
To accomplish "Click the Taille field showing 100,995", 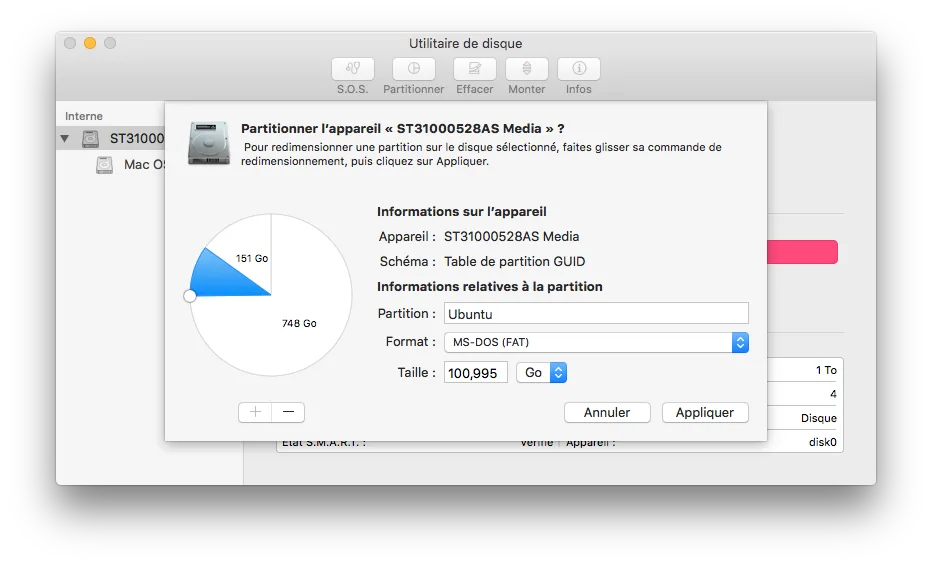I will click(476, 373).
